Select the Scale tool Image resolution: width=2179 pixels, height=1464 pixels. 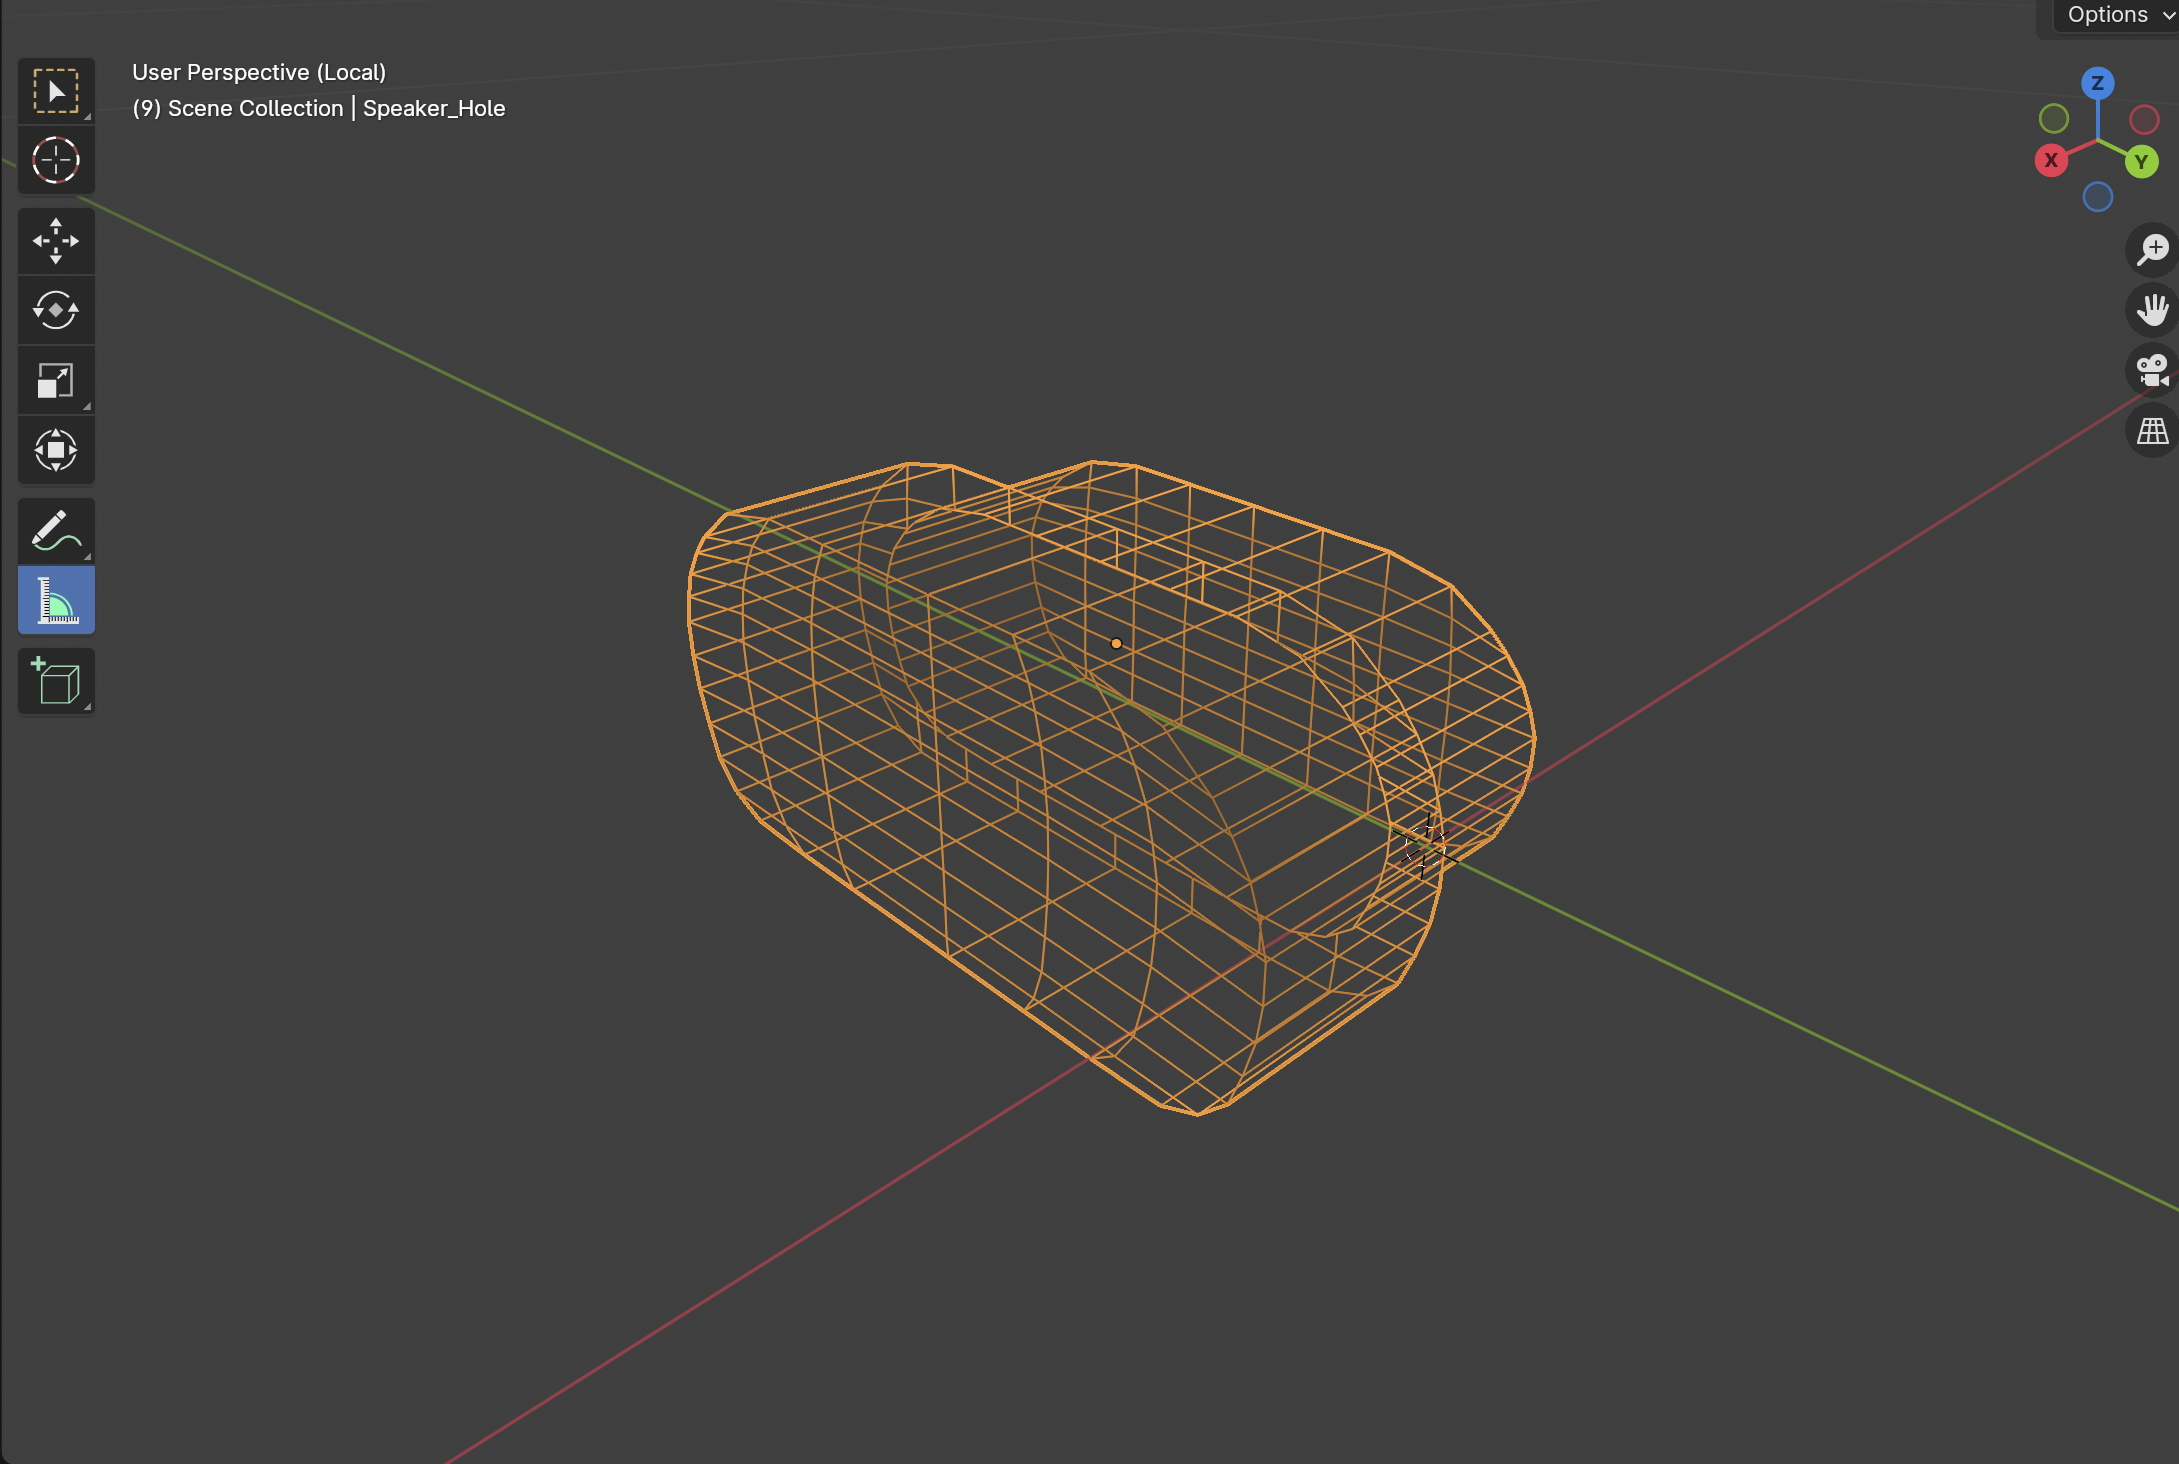point(56,380)
